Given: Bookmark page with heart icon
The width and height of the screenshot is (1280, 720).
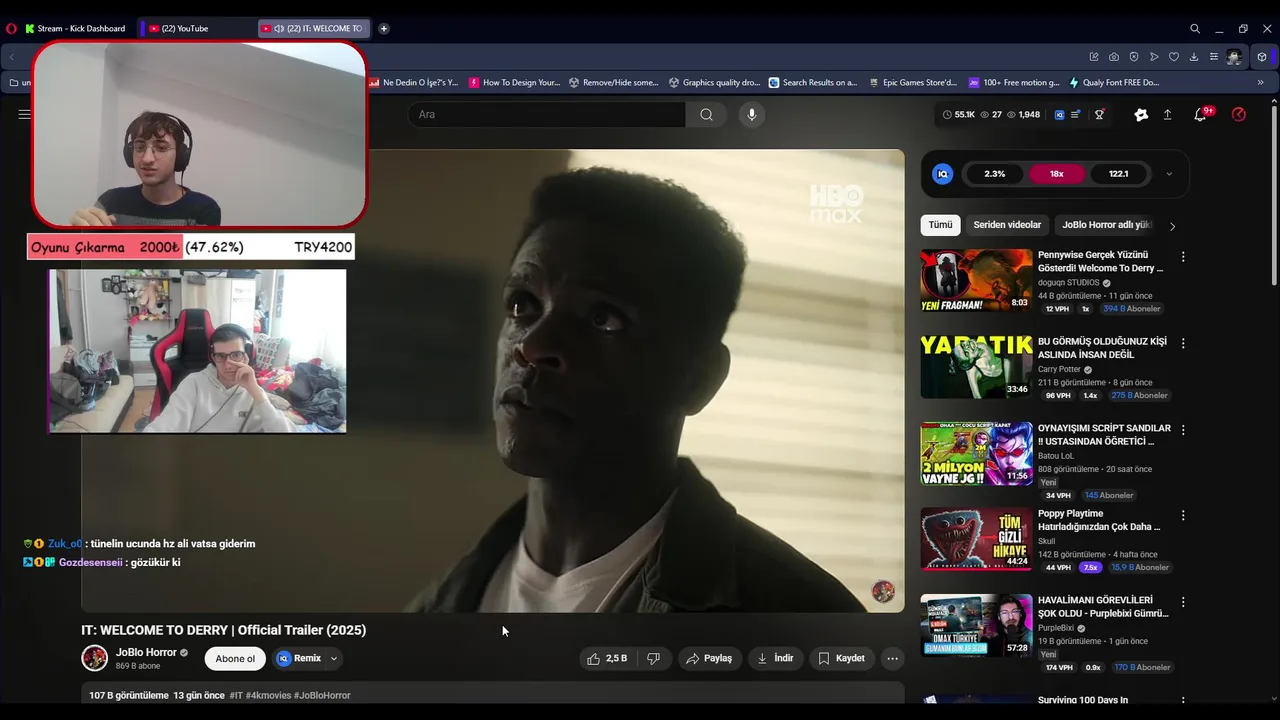Looking at the screenshot, I should pos(1174,57).
